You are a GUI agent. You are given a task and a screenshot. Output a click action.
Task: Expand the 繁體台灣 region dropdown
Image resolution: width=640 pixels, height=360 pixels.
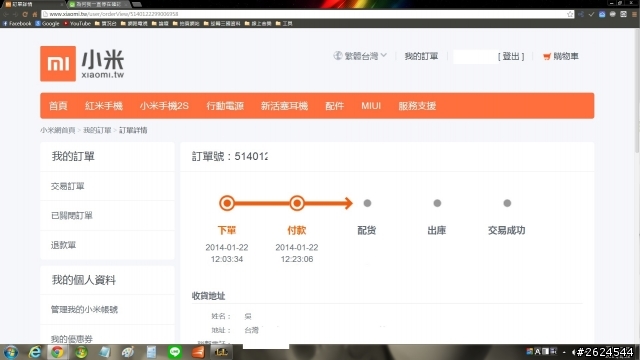pyautogui.click(x=360, y=56)
